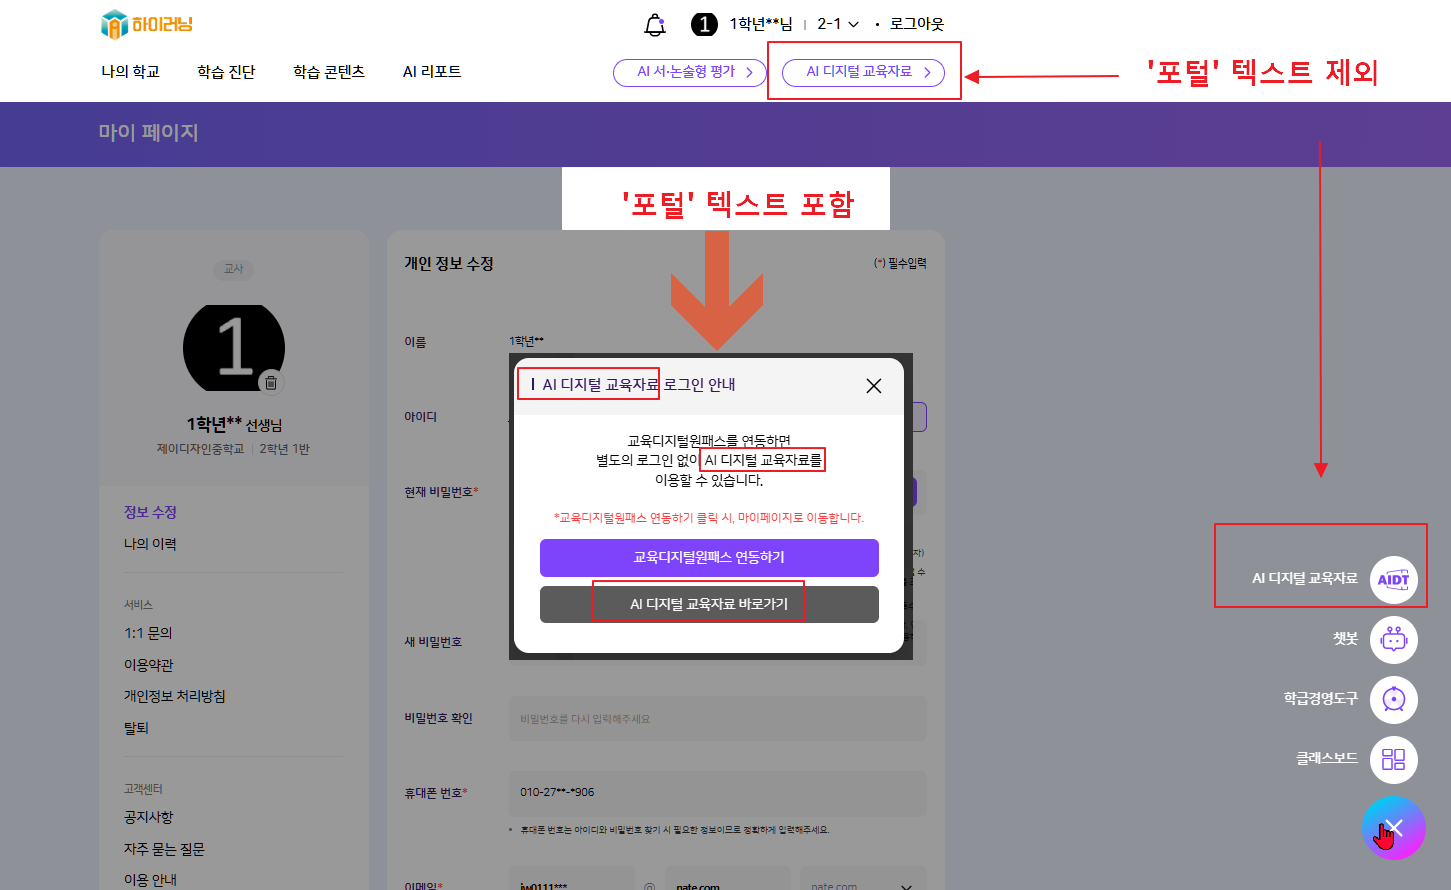Image resolution: width=1451 pixels, height=890 pixels.
Task: Open the 학습 콘텐츠 menu
Action: [329, 72]
